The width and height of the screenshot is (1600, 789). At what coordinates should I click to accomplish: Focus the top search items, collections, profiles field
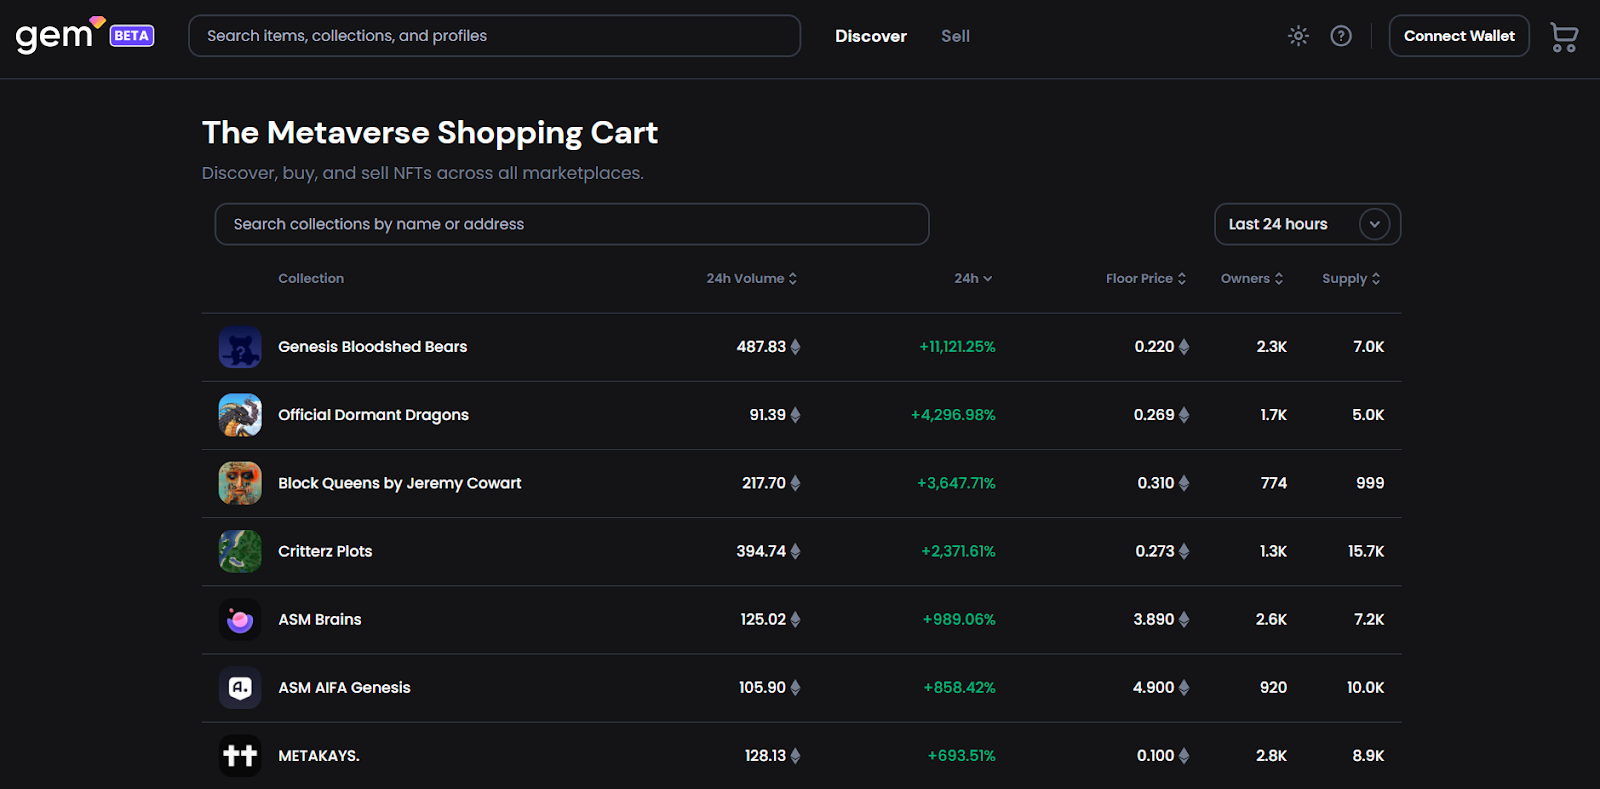tap(494, 36)
